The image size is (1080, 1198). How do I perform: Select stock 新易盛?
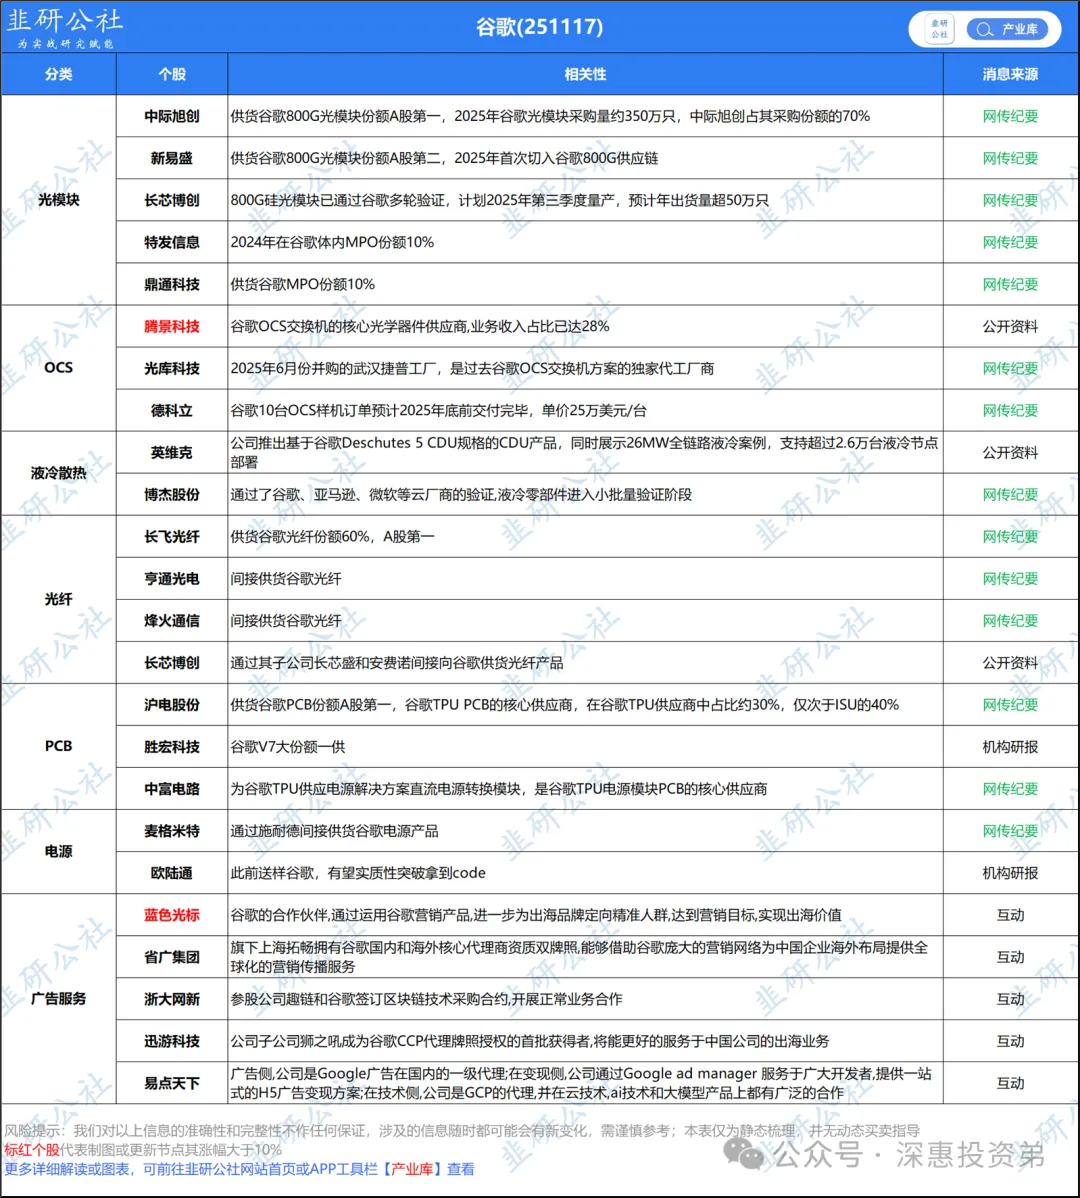coord(172,158)
